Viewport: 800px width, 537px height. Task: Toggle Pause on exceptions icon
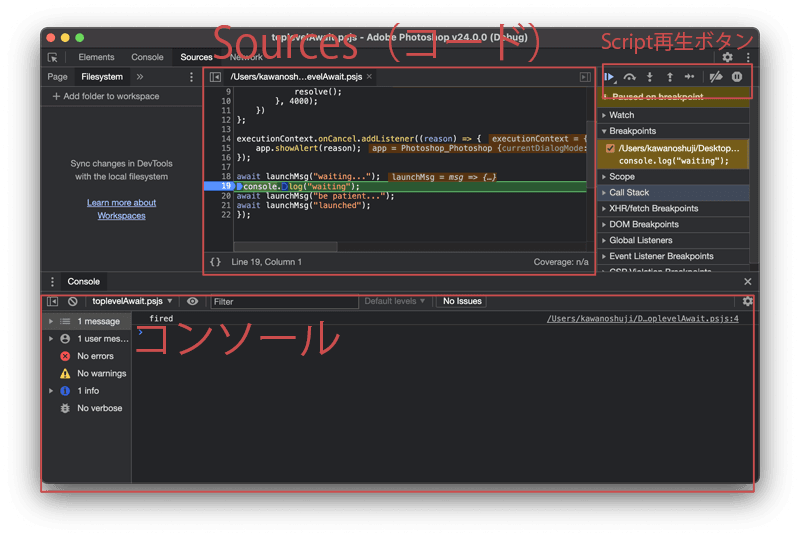(737, 77)
